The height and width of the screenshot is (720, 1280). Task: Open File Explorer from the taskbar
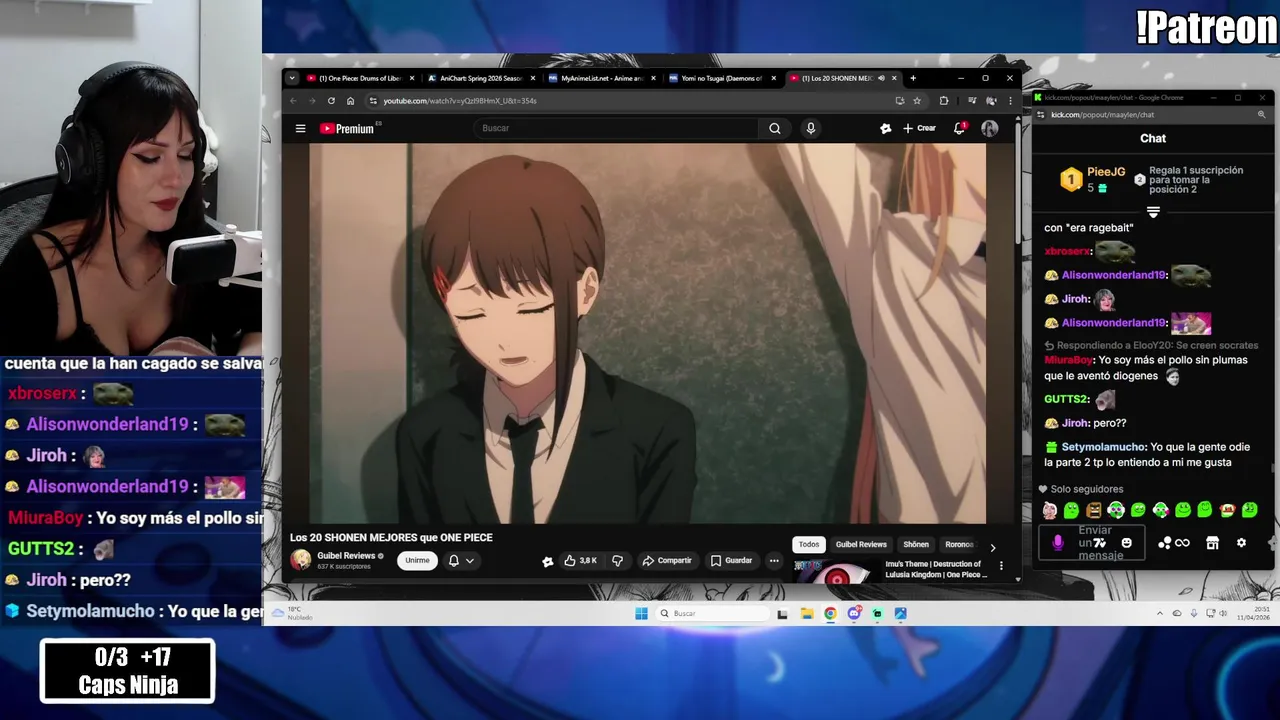point(807,613)
